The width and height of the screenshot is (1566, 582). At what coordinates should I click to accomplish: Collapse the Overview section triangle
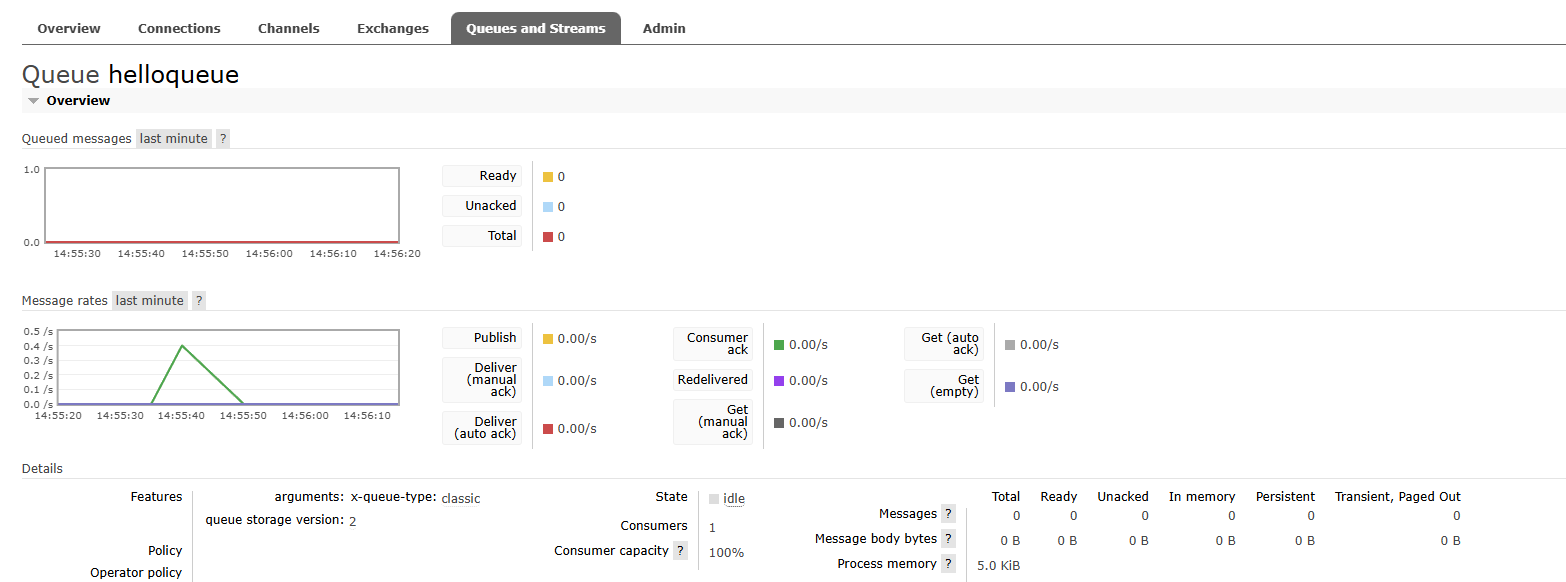pos(34,101)
